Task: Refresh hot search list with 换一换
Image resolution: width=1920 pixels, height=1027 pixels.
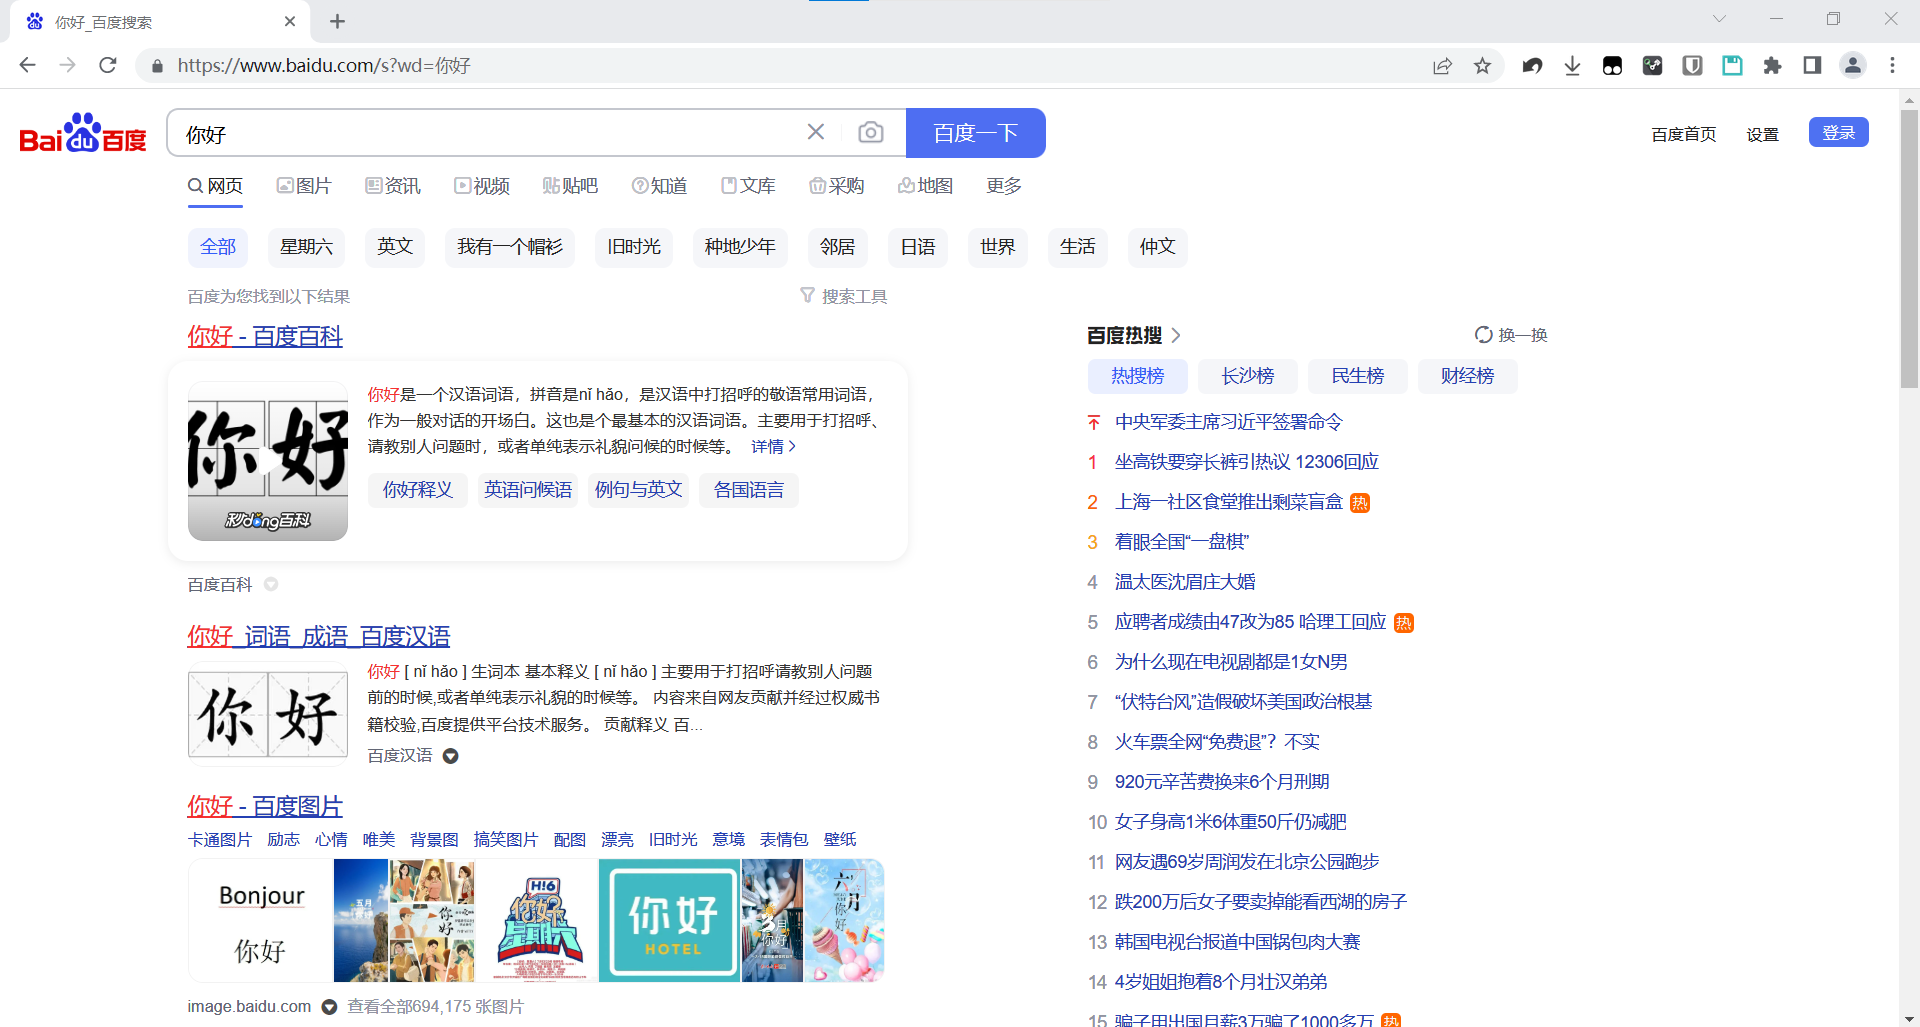Action: coord(1511,335)
